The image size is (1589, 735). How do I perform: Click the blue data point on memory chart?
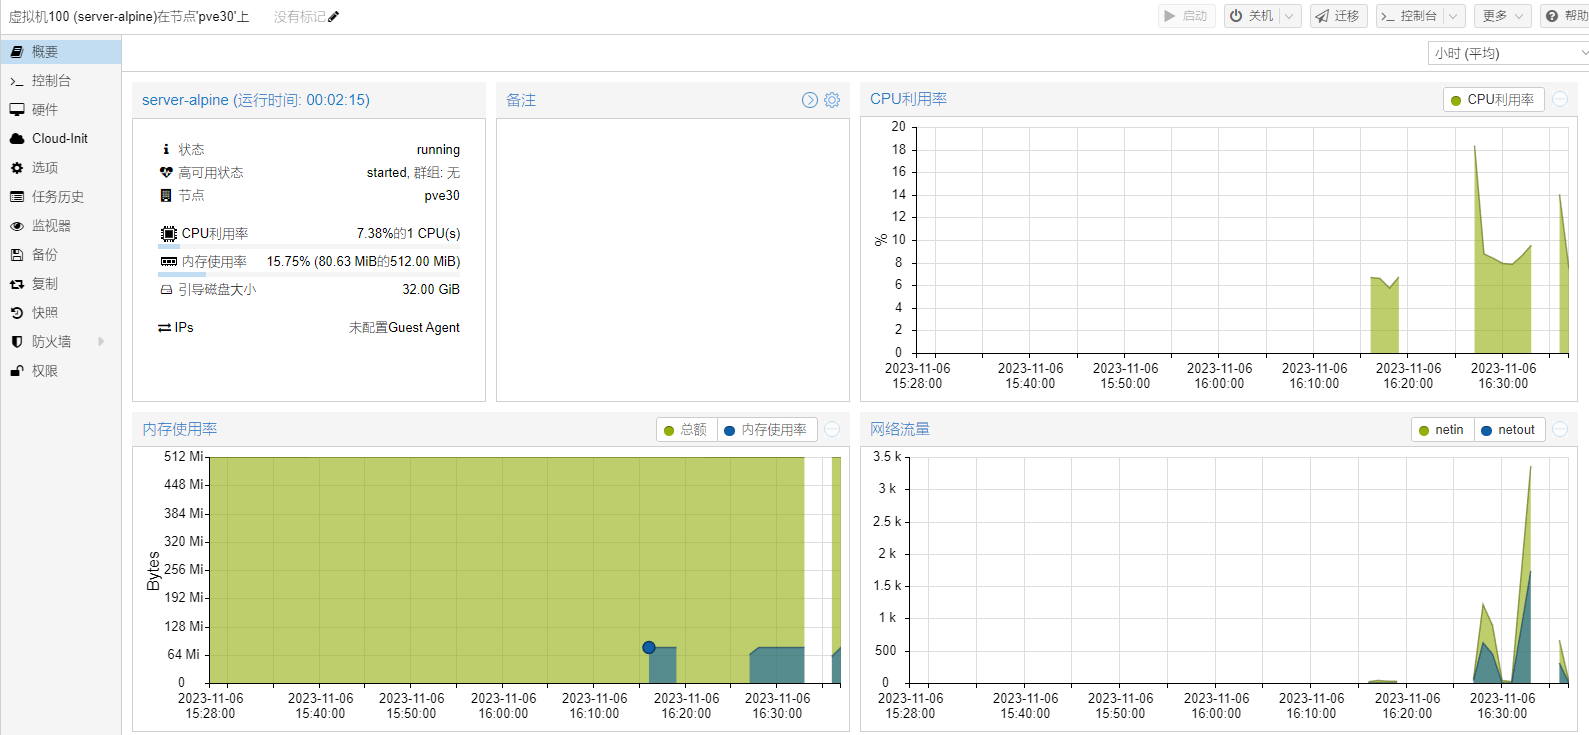(649, 648)
